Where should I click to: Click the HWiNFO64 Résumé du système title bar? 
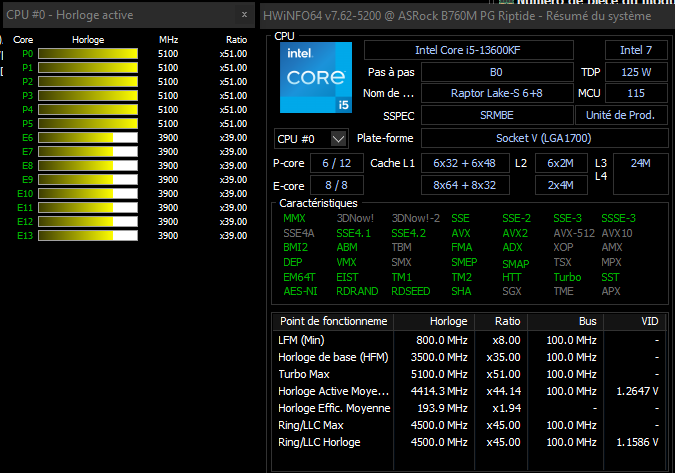[468, 16]
